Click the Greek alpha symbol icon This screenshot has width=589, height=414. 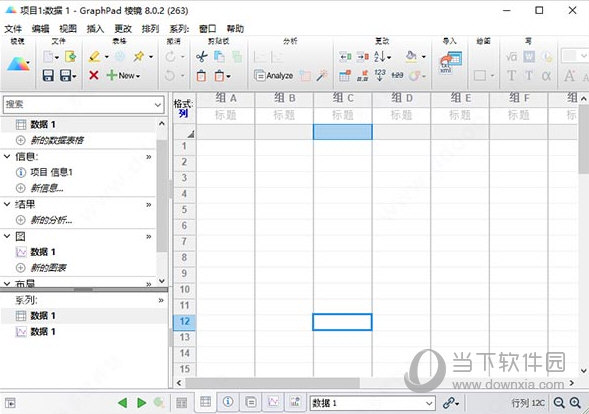(547, 76)
